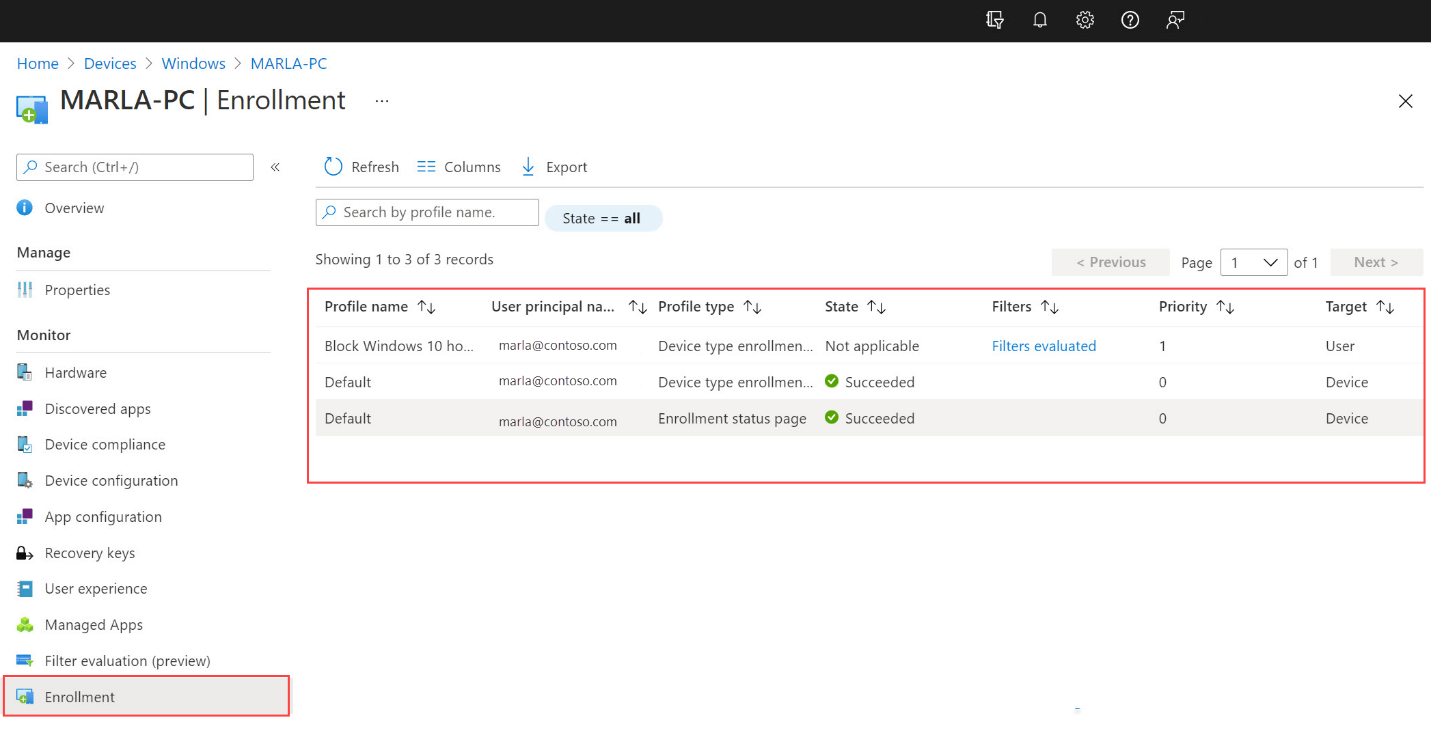The width and height of the screenshot is (1431, 735).
Task: Go to Windows breadcrumb link
Action: click(x=193, y=63)
